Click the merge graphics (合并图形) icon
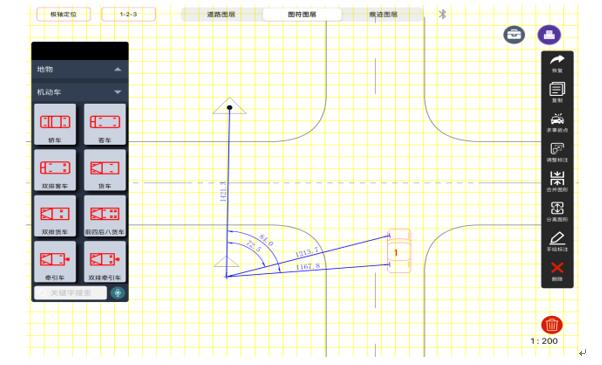The height and width of the screenshot is (365, 602). tap(557, 182)
